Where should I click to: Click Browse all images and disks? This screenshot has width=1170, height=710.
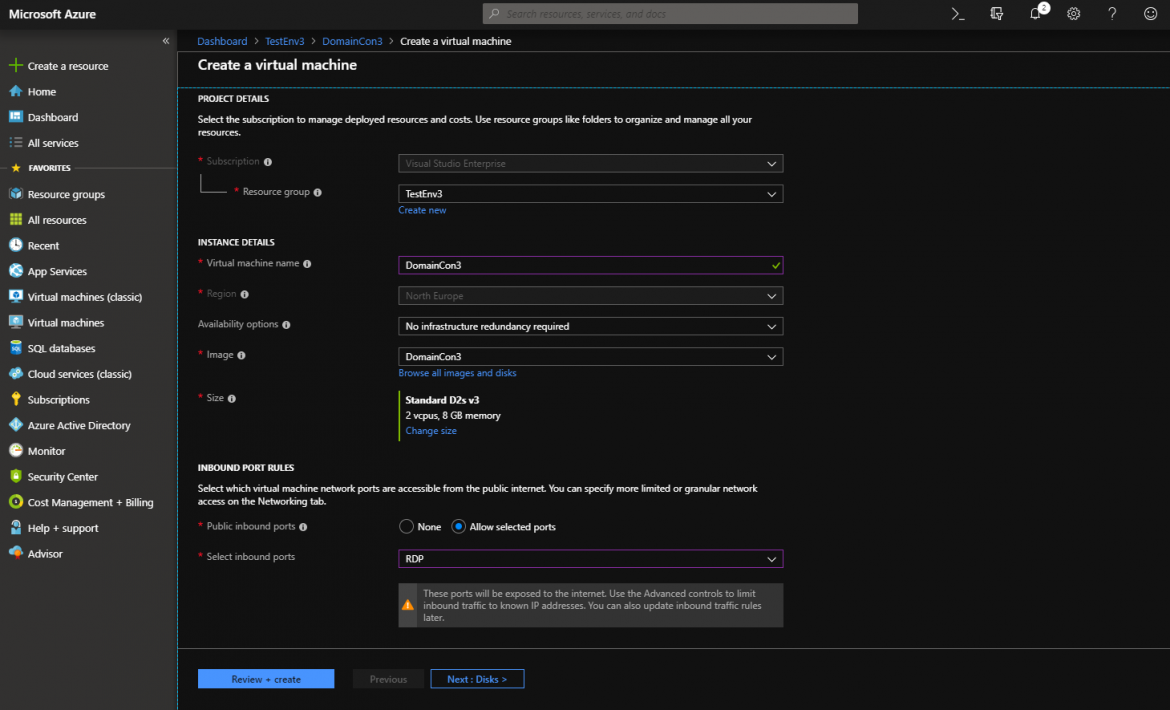[457, 373]
